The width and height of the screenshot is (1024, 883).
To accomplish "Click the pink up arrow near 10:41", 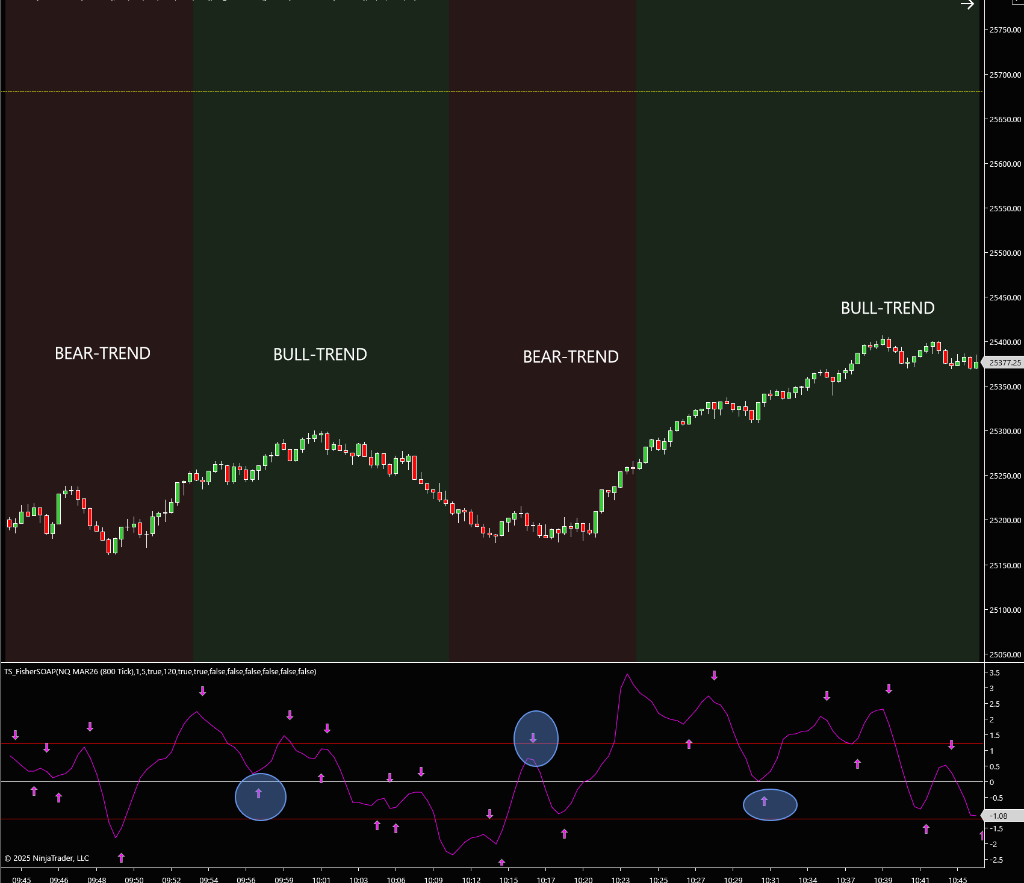I will [926, 829].
